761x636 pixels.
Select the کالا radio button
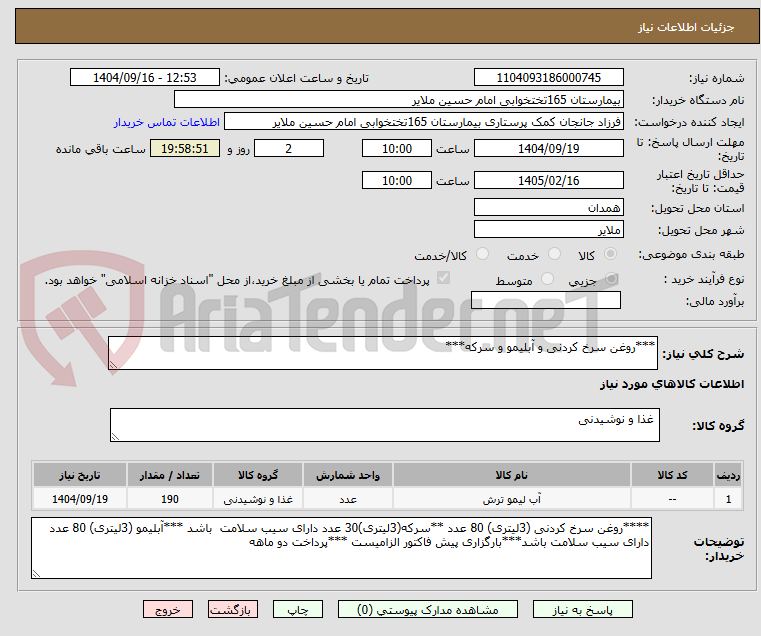click(610, 254)
